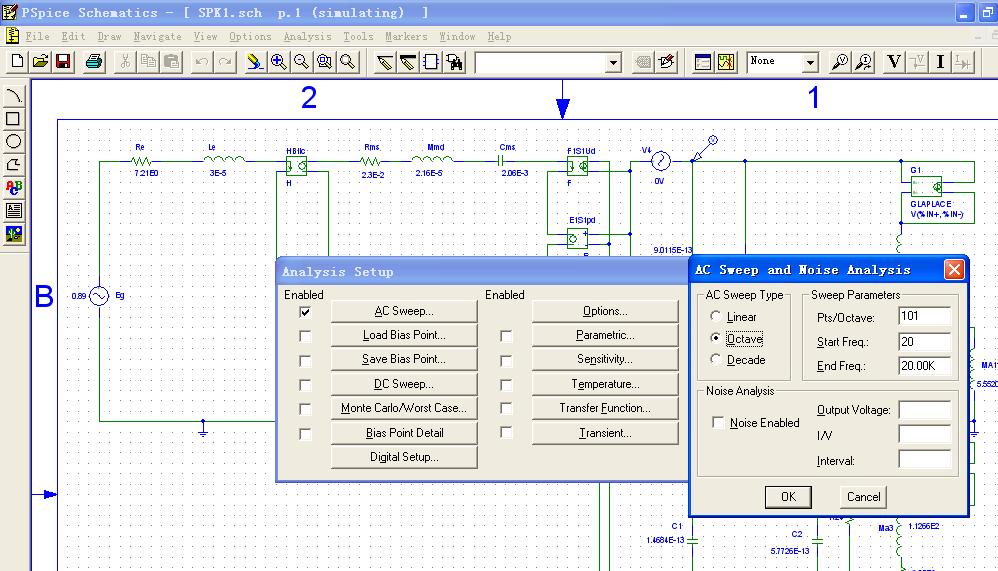The width and height of the screenshot is (998, 571).
Task: Select the Draw Arc tool
Action: coord(13,96)
